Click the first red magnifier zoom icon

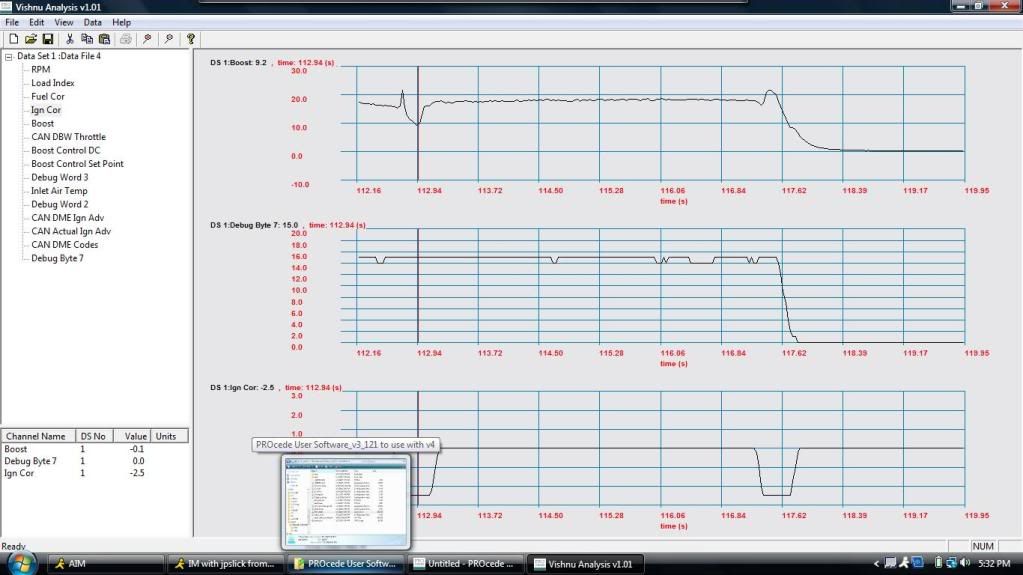pos(147,39)
